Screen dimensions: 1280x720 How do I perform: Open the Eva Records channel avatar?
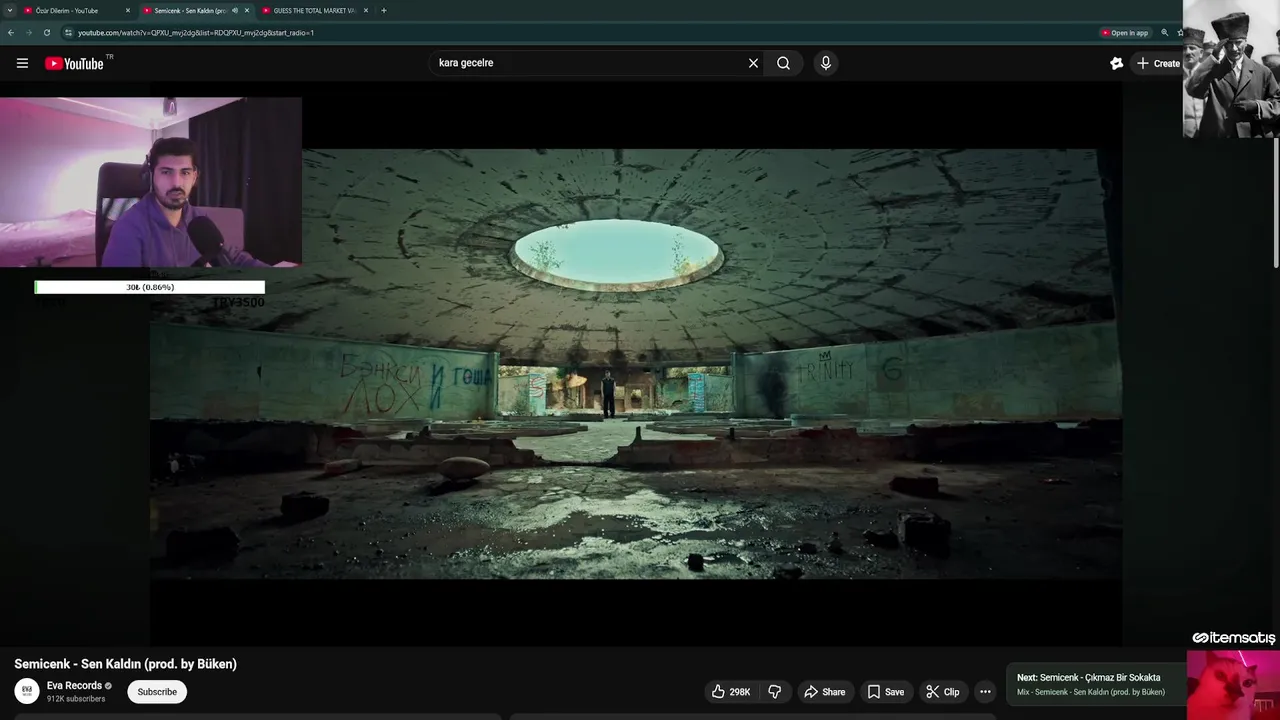pyautogui.click(x=27, y=691)
